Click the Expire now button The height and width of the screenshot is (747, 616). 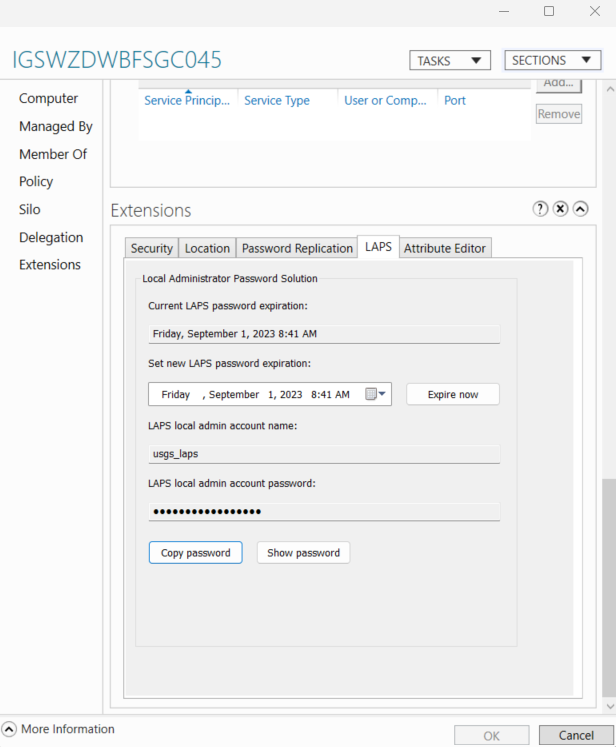click(x=453, y=394)
